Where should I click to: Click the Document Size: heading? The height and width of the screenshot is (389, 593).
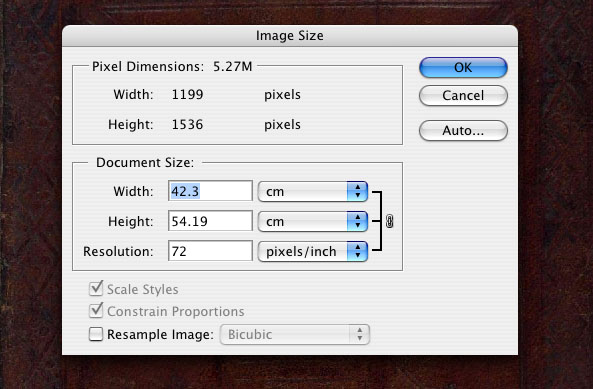click(145, 163)
